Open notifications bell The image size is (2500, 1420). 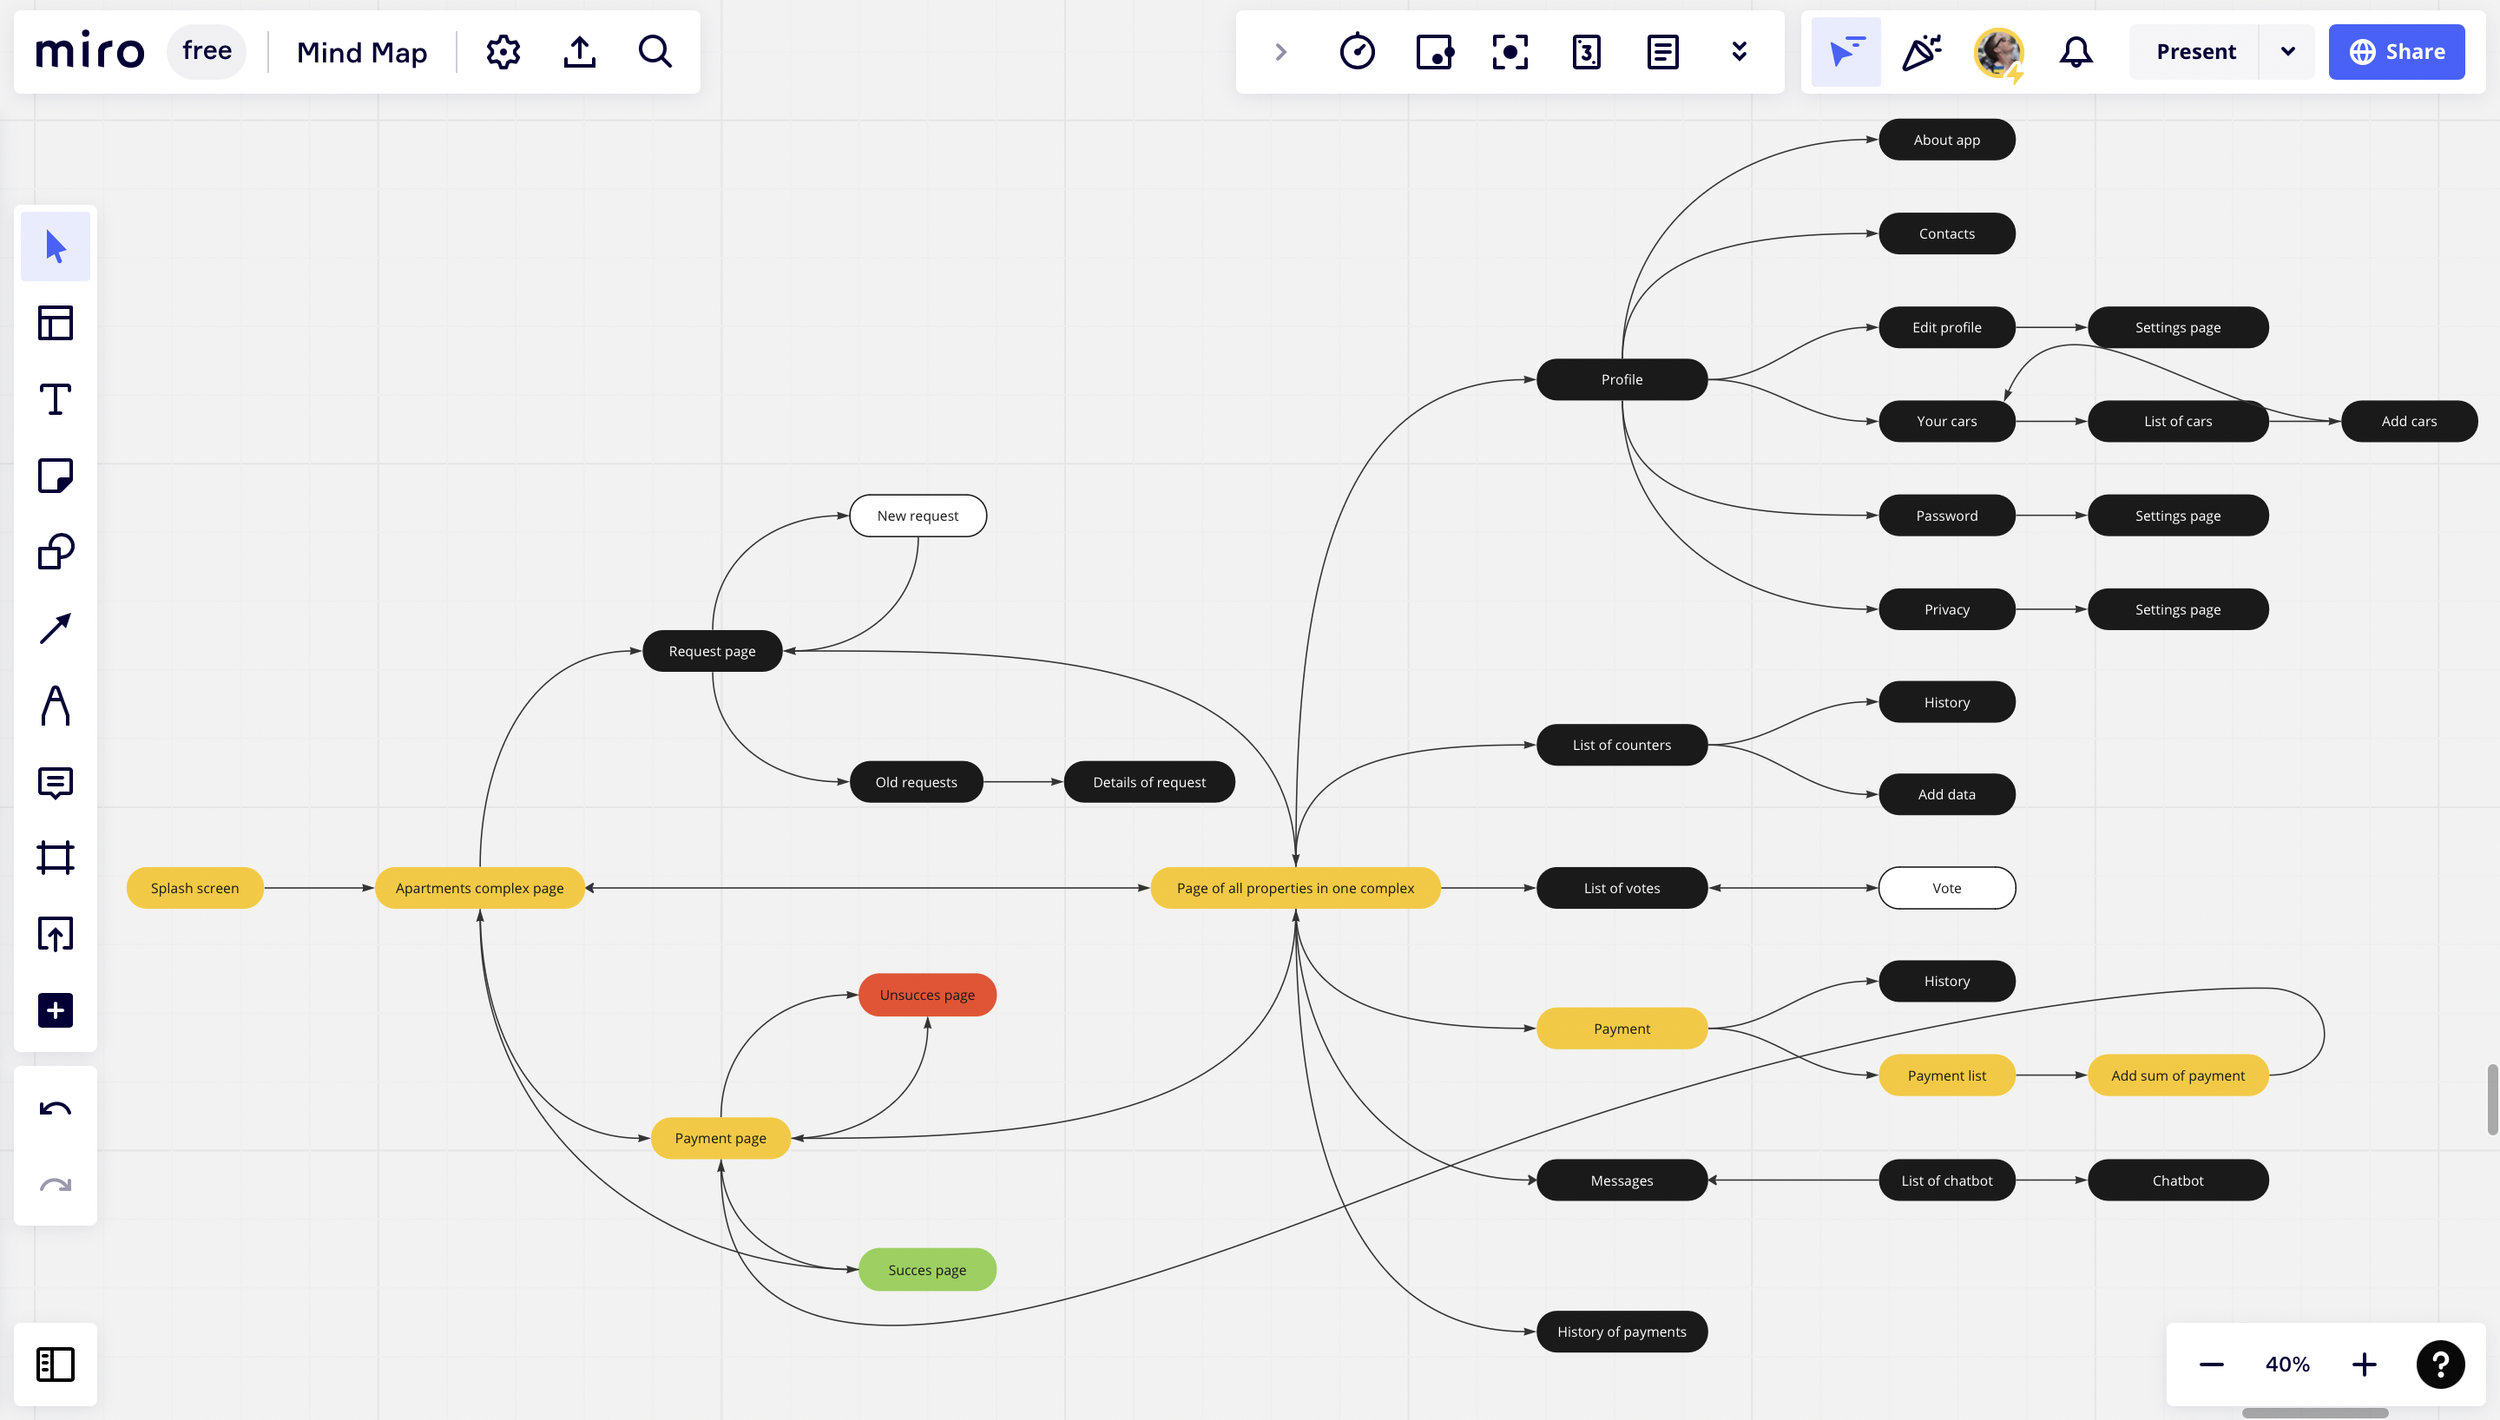tap(2076, 52)
